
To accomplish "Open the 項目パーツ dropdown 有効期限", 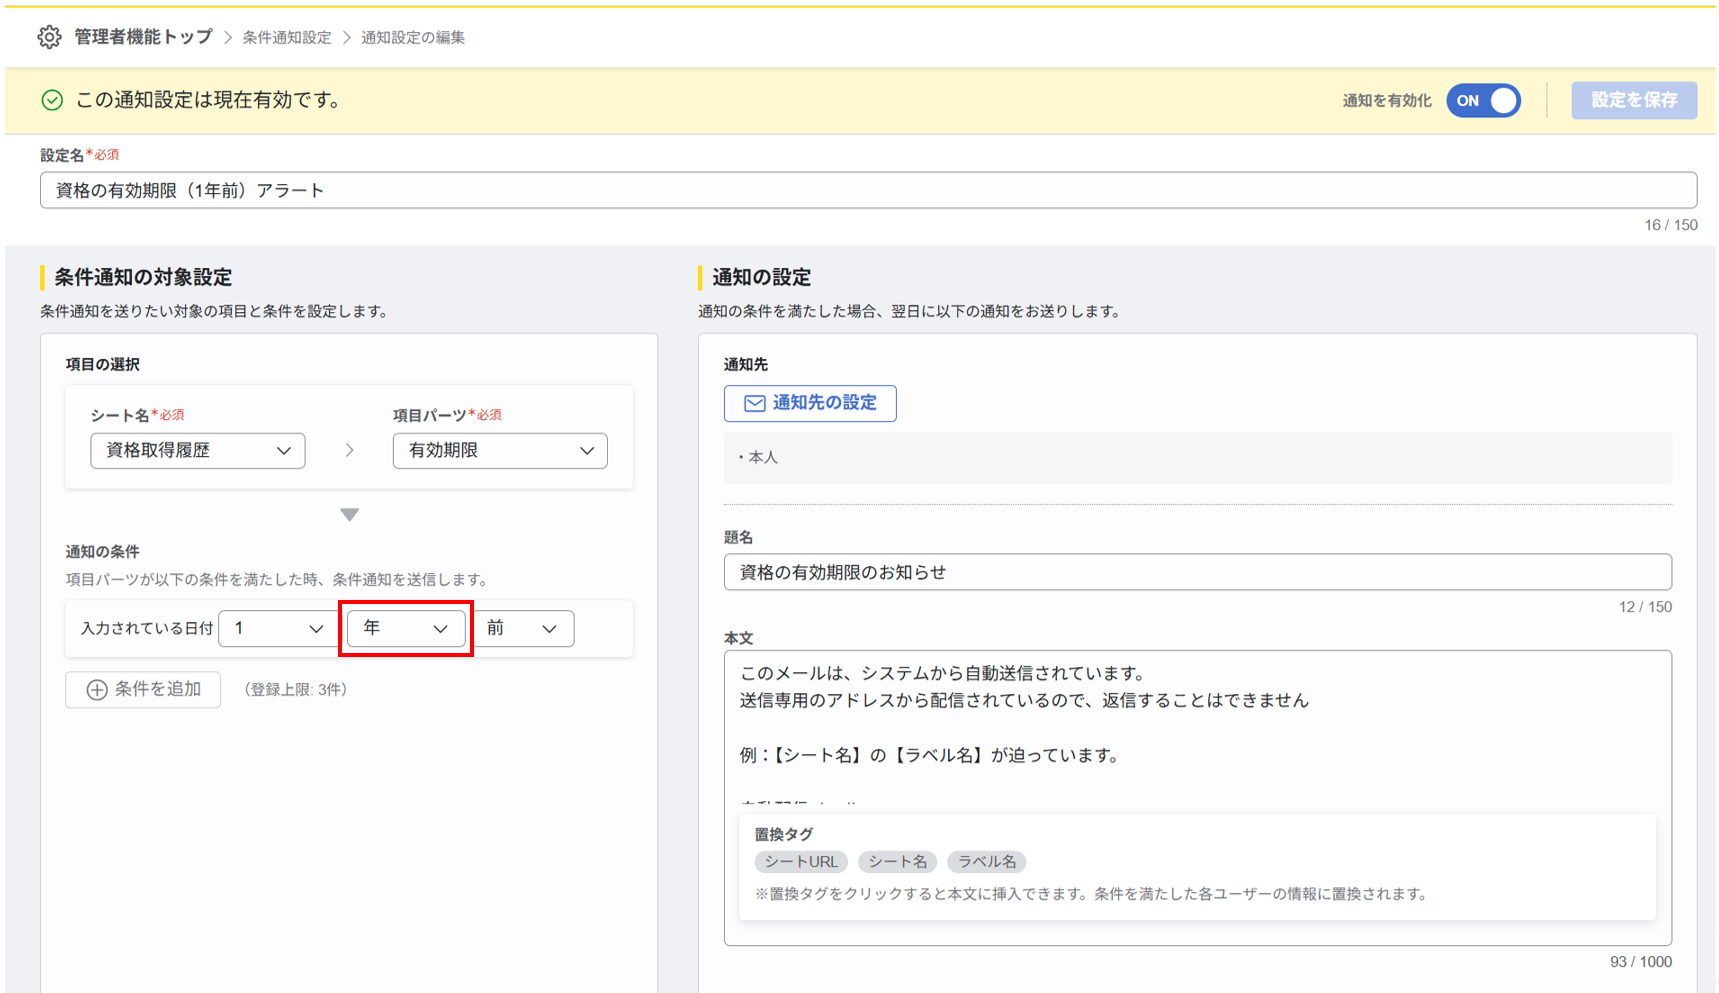I will point(500,451).
